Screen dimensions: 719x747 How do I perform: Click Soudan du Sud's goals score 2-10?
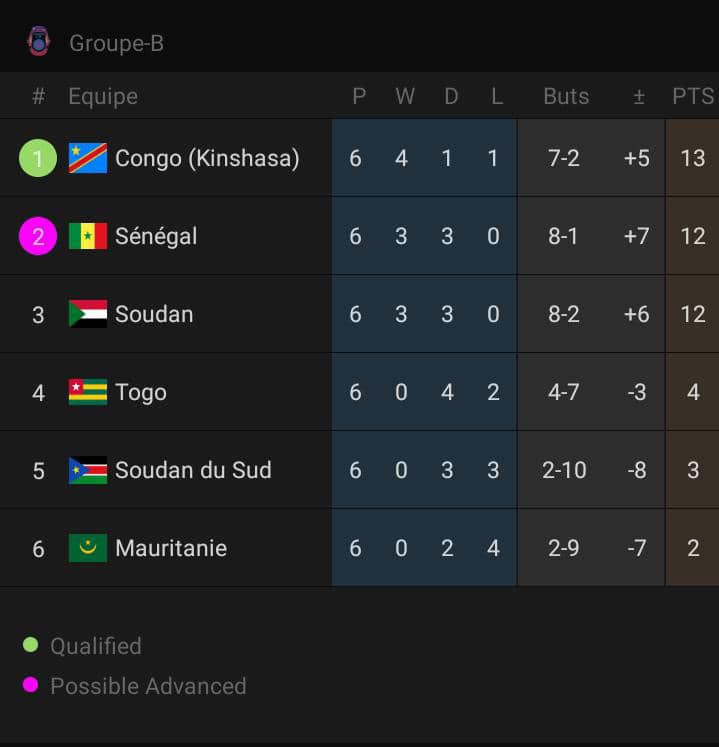pos(564,470)
